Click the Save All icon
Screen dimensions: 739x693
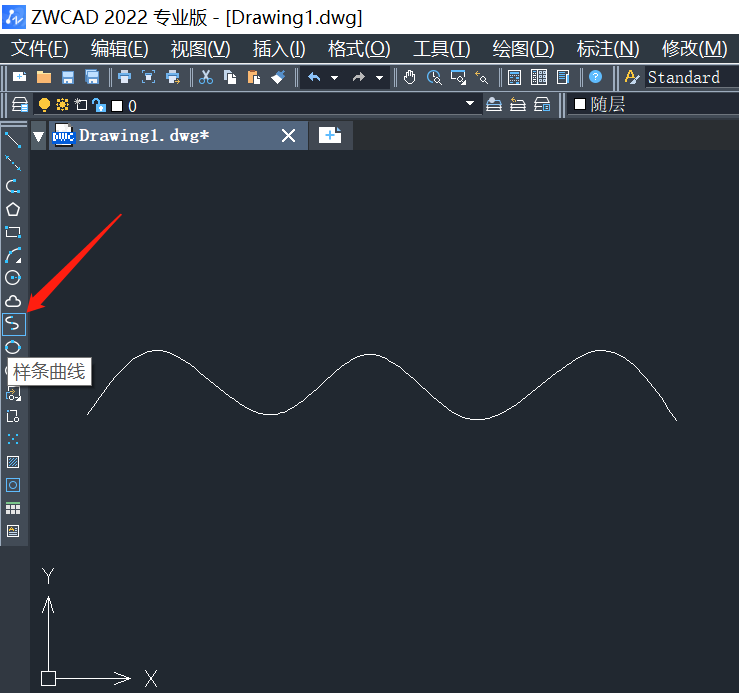tap(92, 77)
